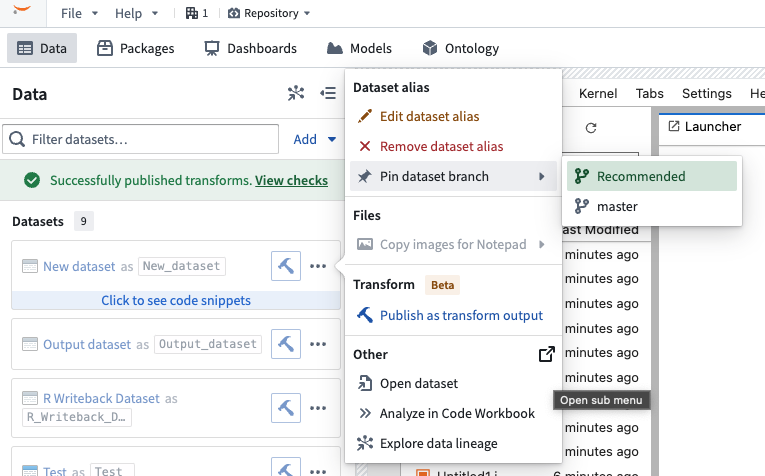Click the Datasets count badge 9
The width and height of the screenshot is (765, 476).
[83, 221]
